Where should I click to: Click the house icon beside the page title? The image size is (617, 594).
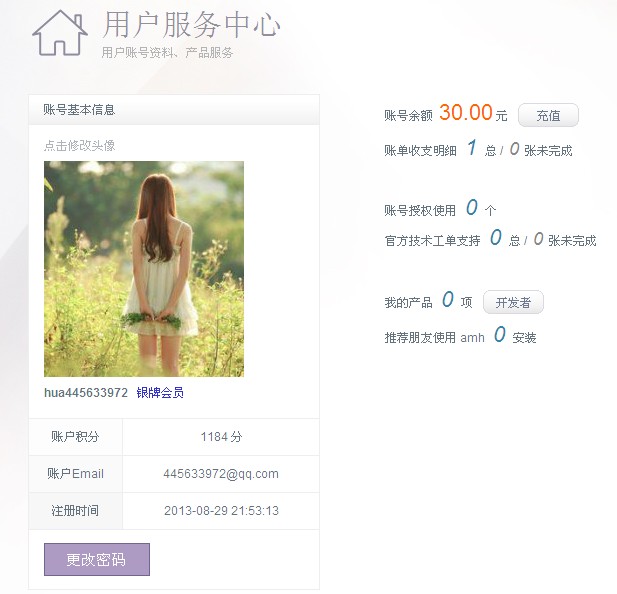60,33
